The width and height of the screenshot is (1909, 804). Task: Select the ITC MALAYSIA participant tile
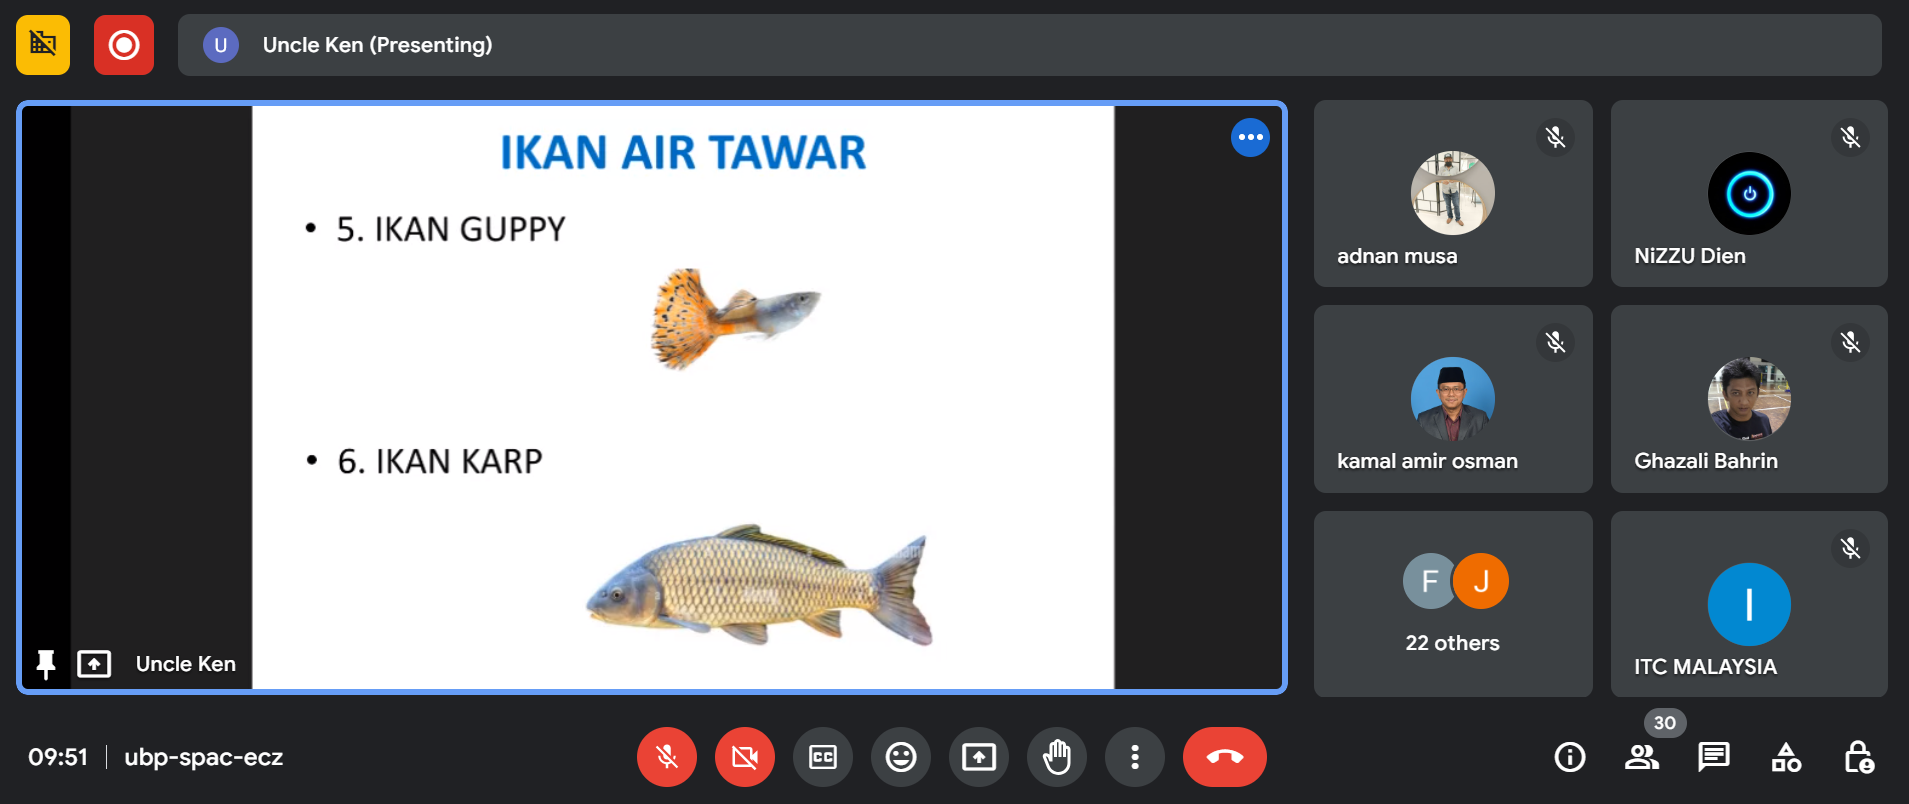point(1749,604)
